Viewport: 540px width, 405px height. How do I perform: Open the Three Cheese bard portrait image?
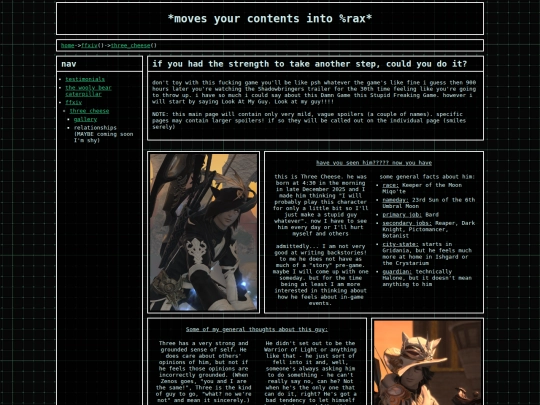point(204,232)
